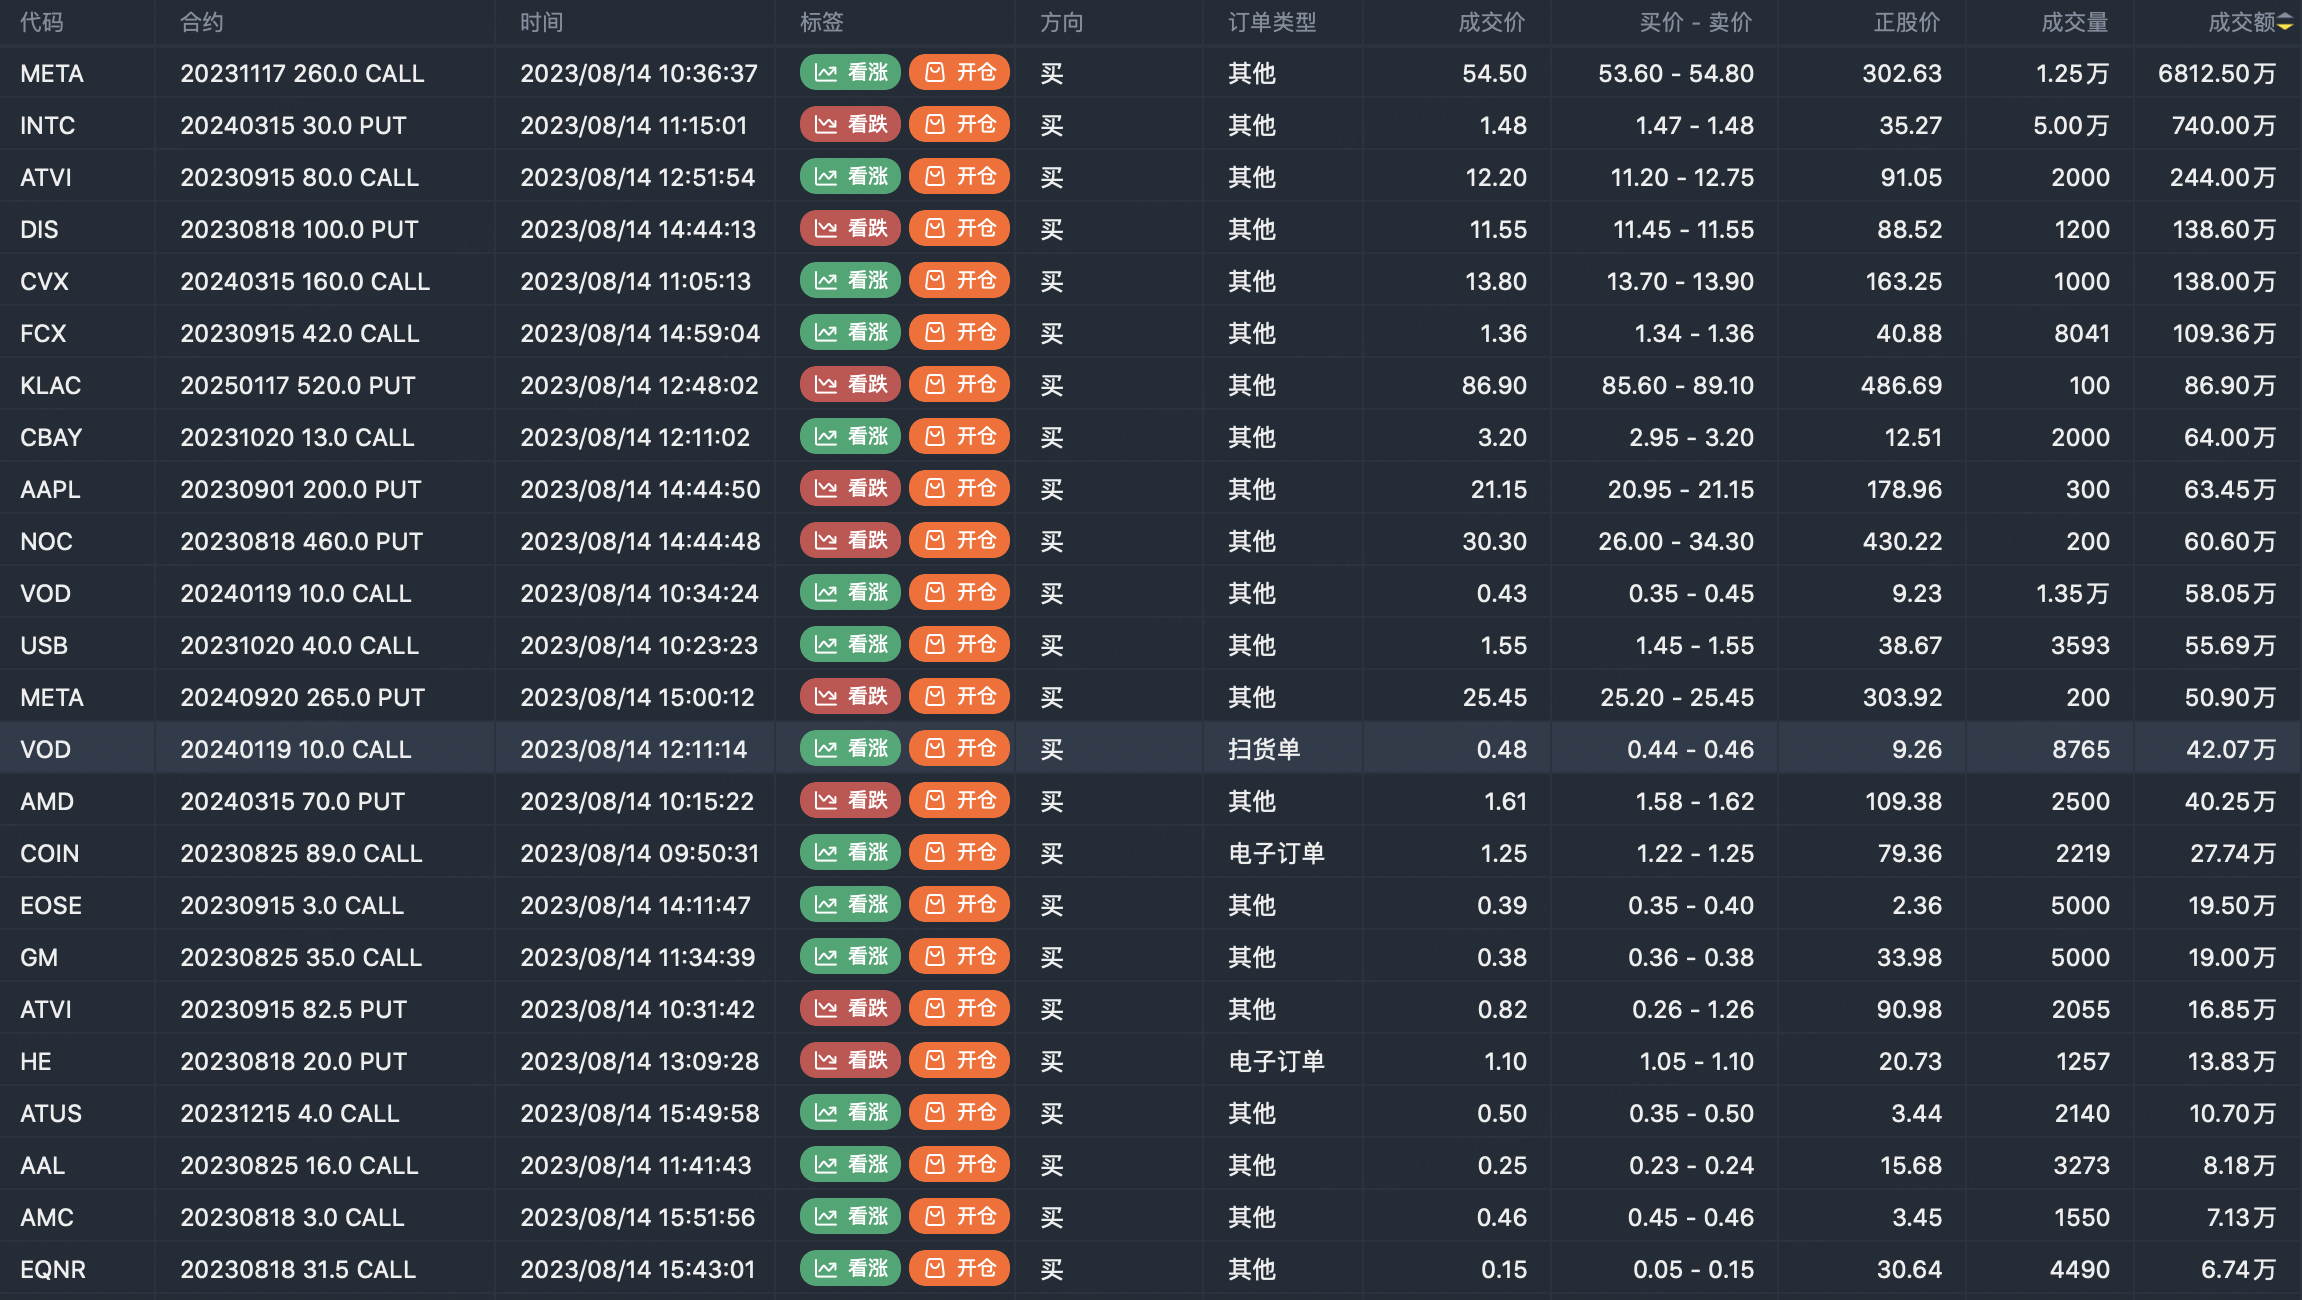Open the AAPL ticker symbol
Screen dimensions: 2302x1300
[x=50, y=489]
